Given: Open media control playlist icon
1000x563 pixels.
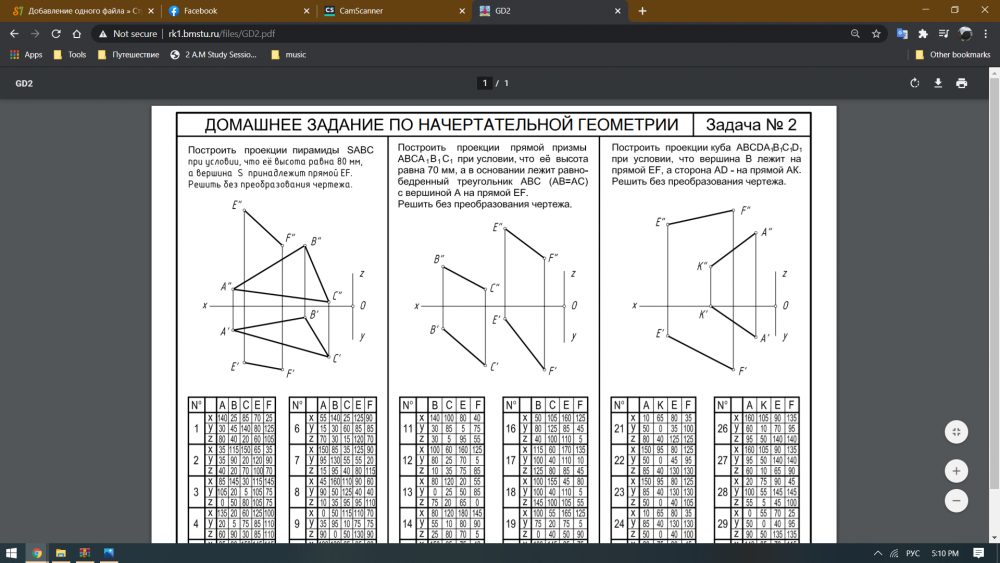Looking at the screenshot, I should click(x=944, y=34).
